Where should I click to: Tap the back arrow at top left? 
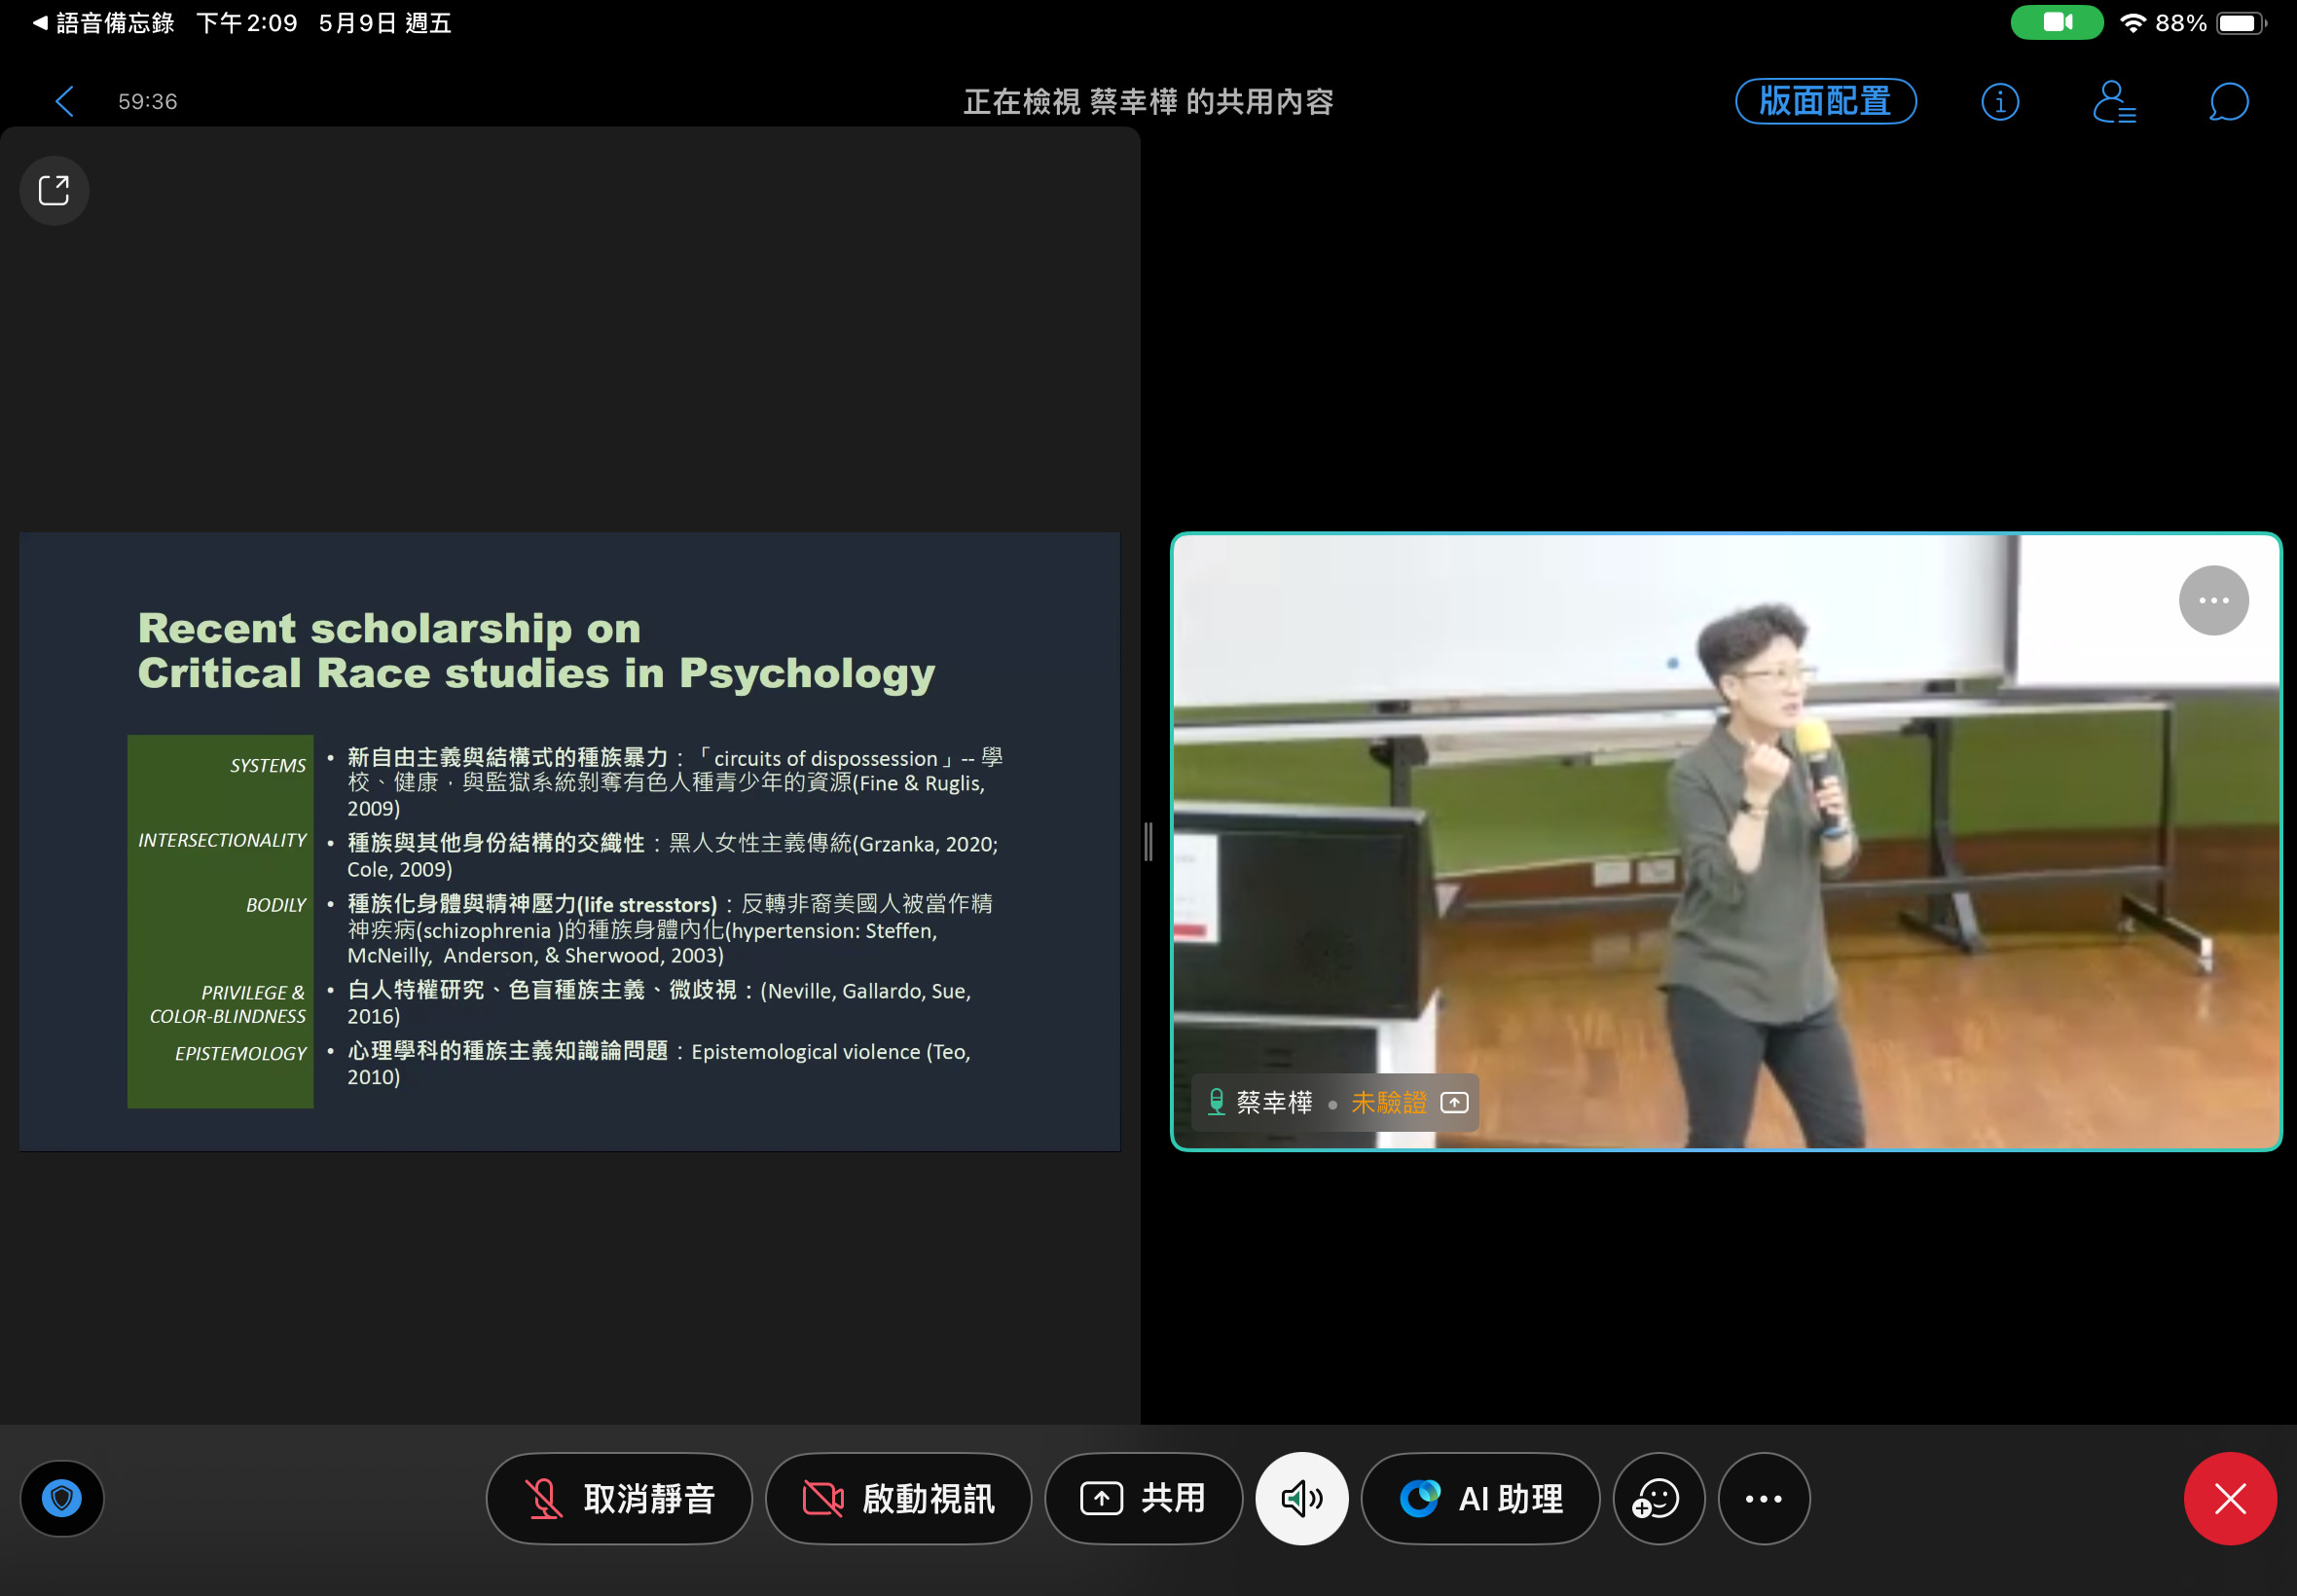click(x=65, y=101)
